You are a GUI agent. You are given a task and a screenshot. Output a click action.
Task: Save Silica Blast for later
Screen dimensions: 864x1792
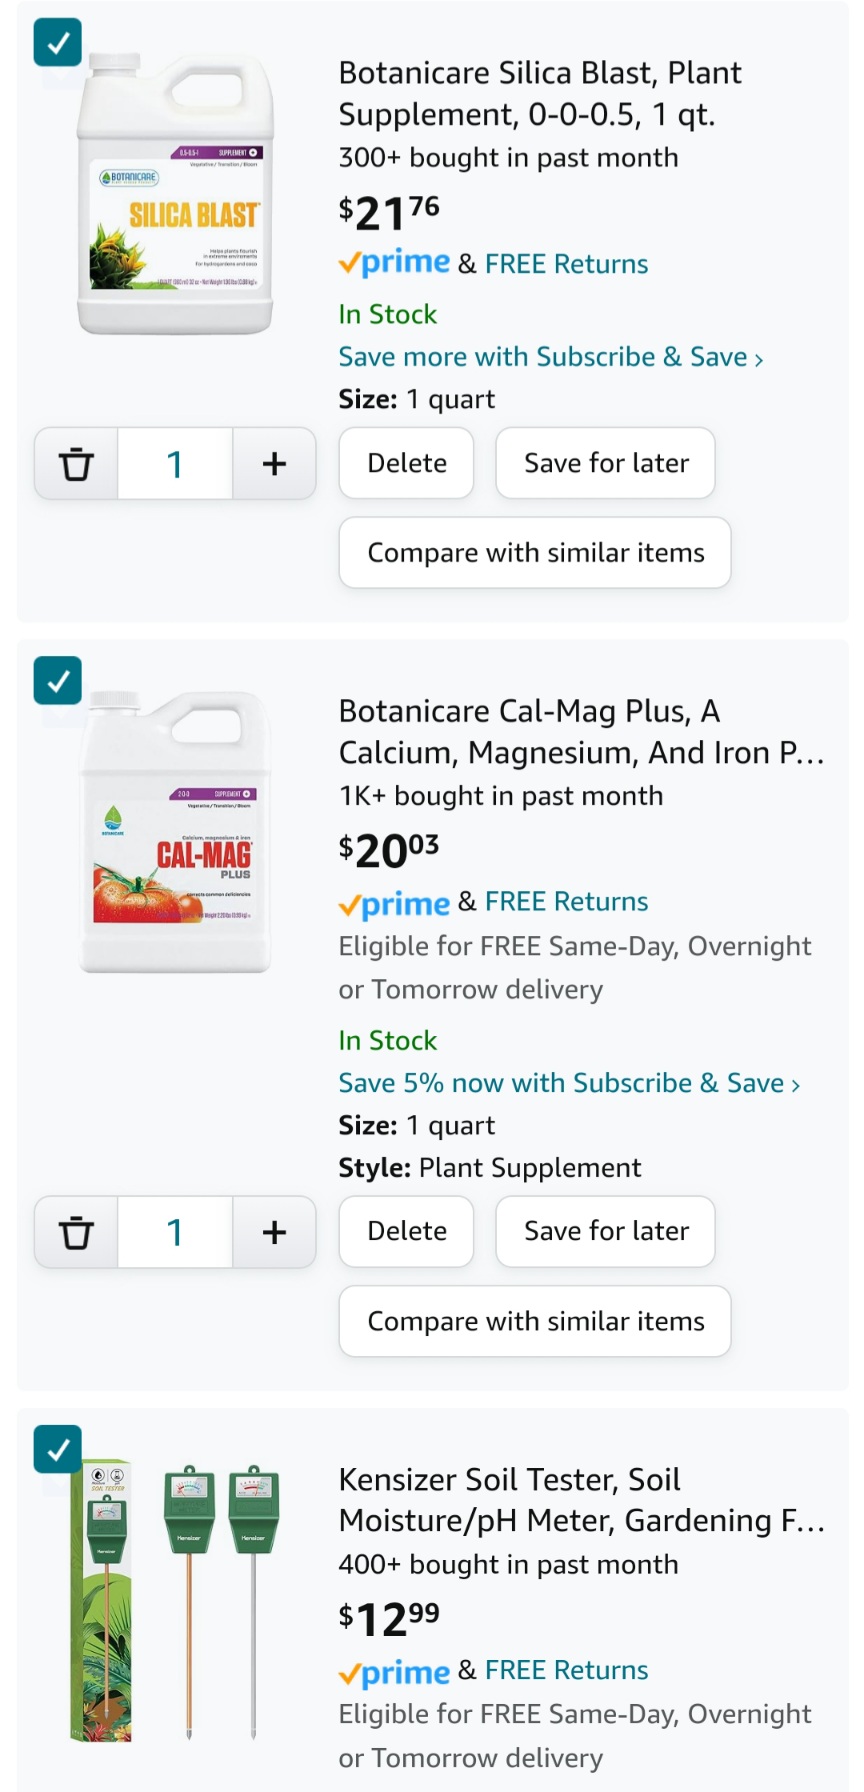point(605,463)
